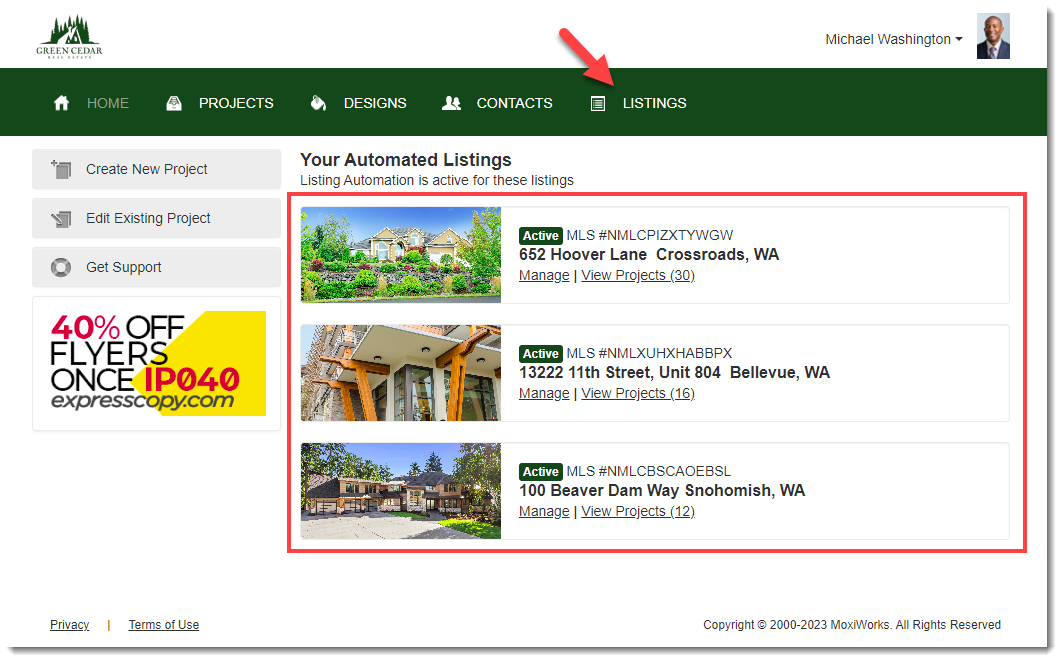Viewport: 1062px width, 662px height.
Task: Click Manage for the Beaver Dam Way listing
Action: (543, 511)
